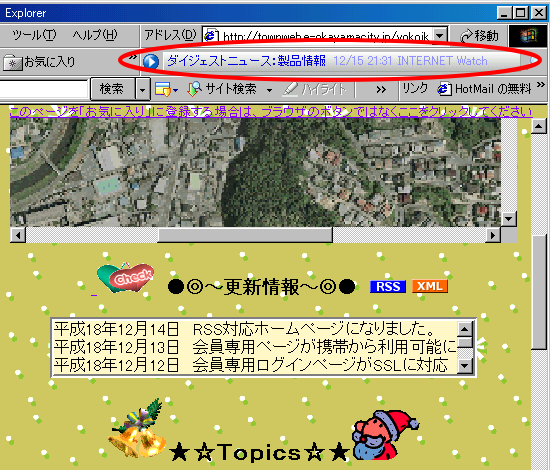The width and height of the screenshot is (550, 470).
Task: Click the サイト検索 button
Action: [222, 89]
